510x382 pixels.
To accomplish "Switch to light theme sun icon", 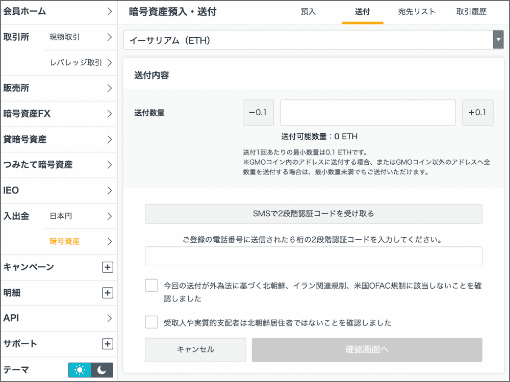I will click(x=80, y=370).
